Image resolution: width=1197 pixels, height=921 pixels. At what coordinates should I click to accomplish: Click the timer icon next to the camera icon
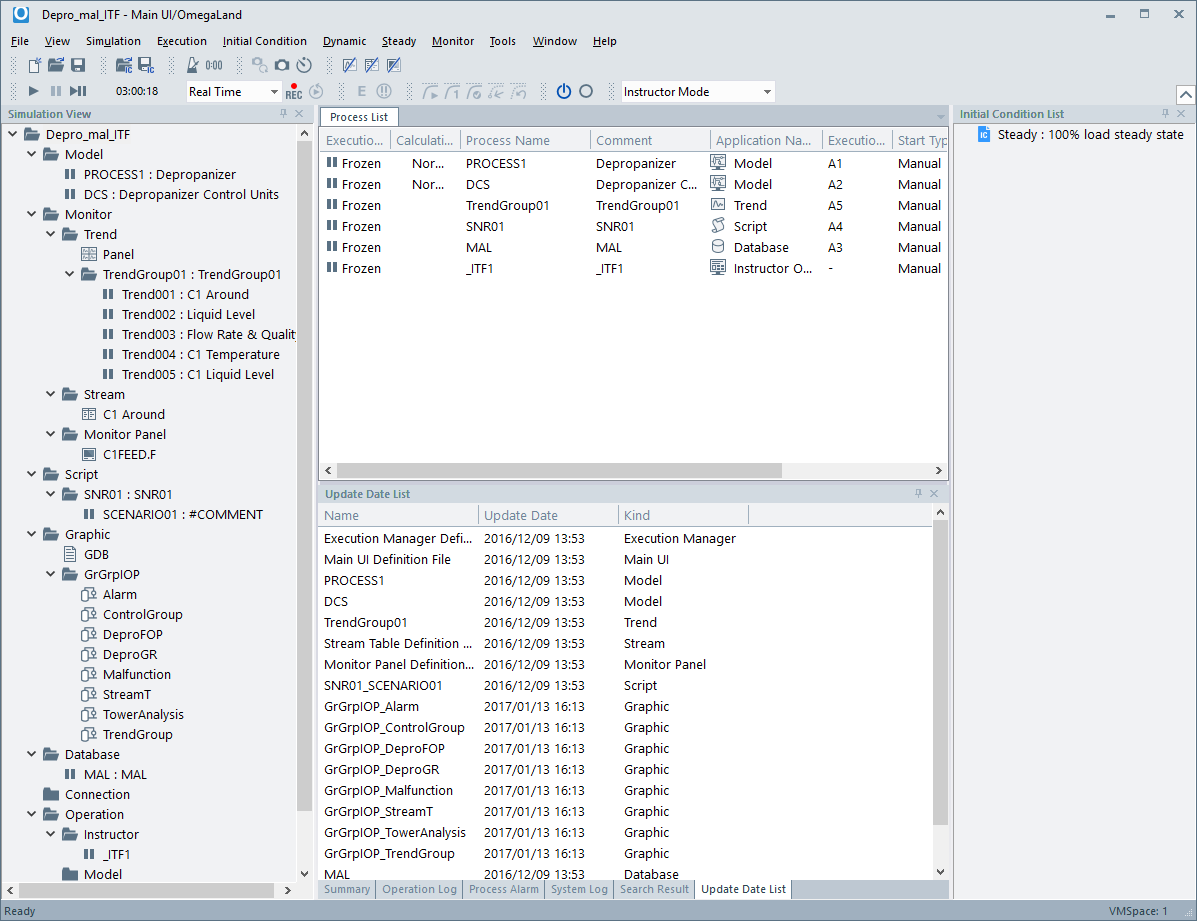304,65
